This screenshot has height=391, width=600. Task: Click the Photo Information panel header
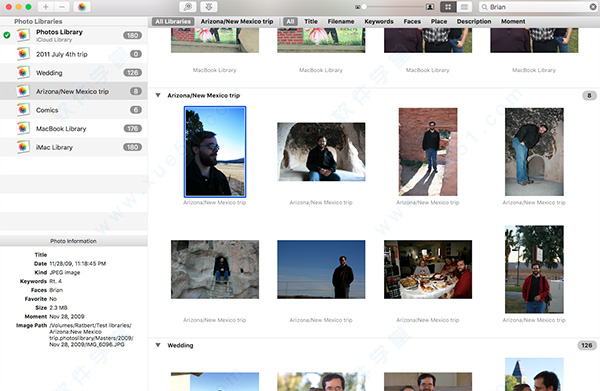pos(73,241)
